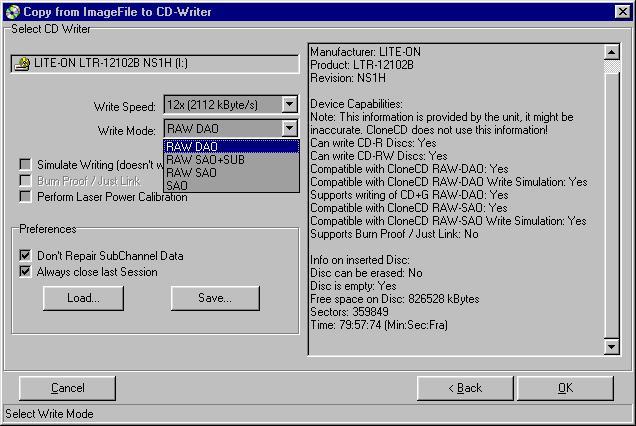Select the LITE-ON LTR-12102B drive icon
Image resolution: width=636 pixels, height=426 pixels.
[x=22, y=64]
